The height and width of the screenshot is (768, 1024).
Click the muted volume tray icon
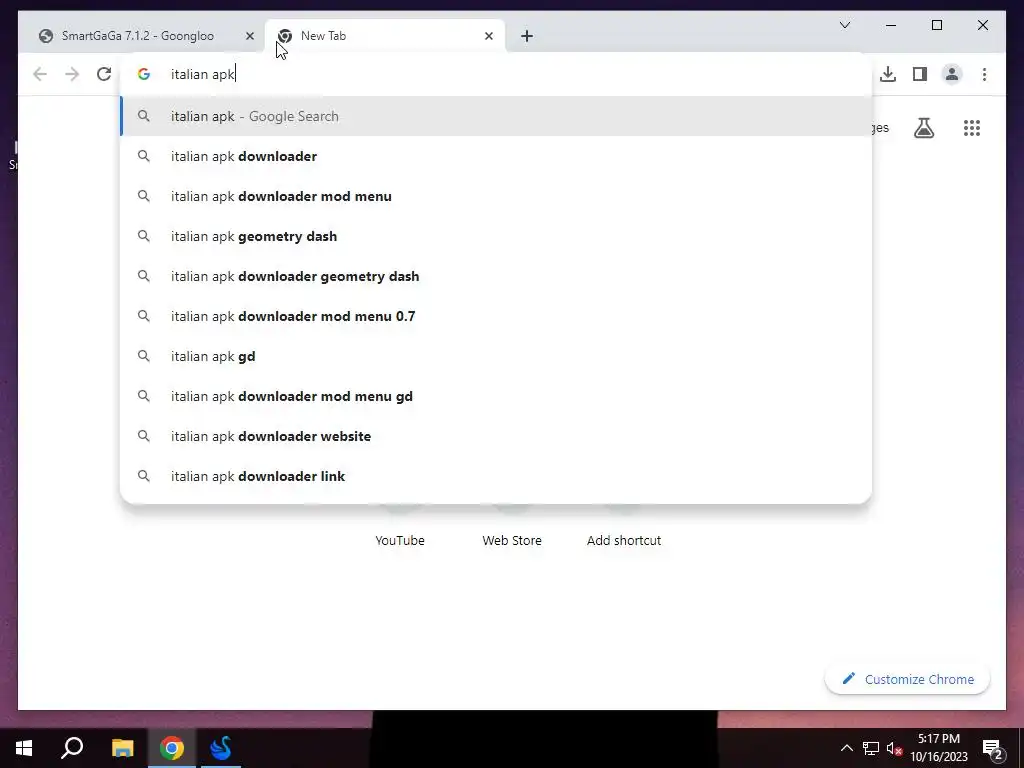[x=894, y=748]
